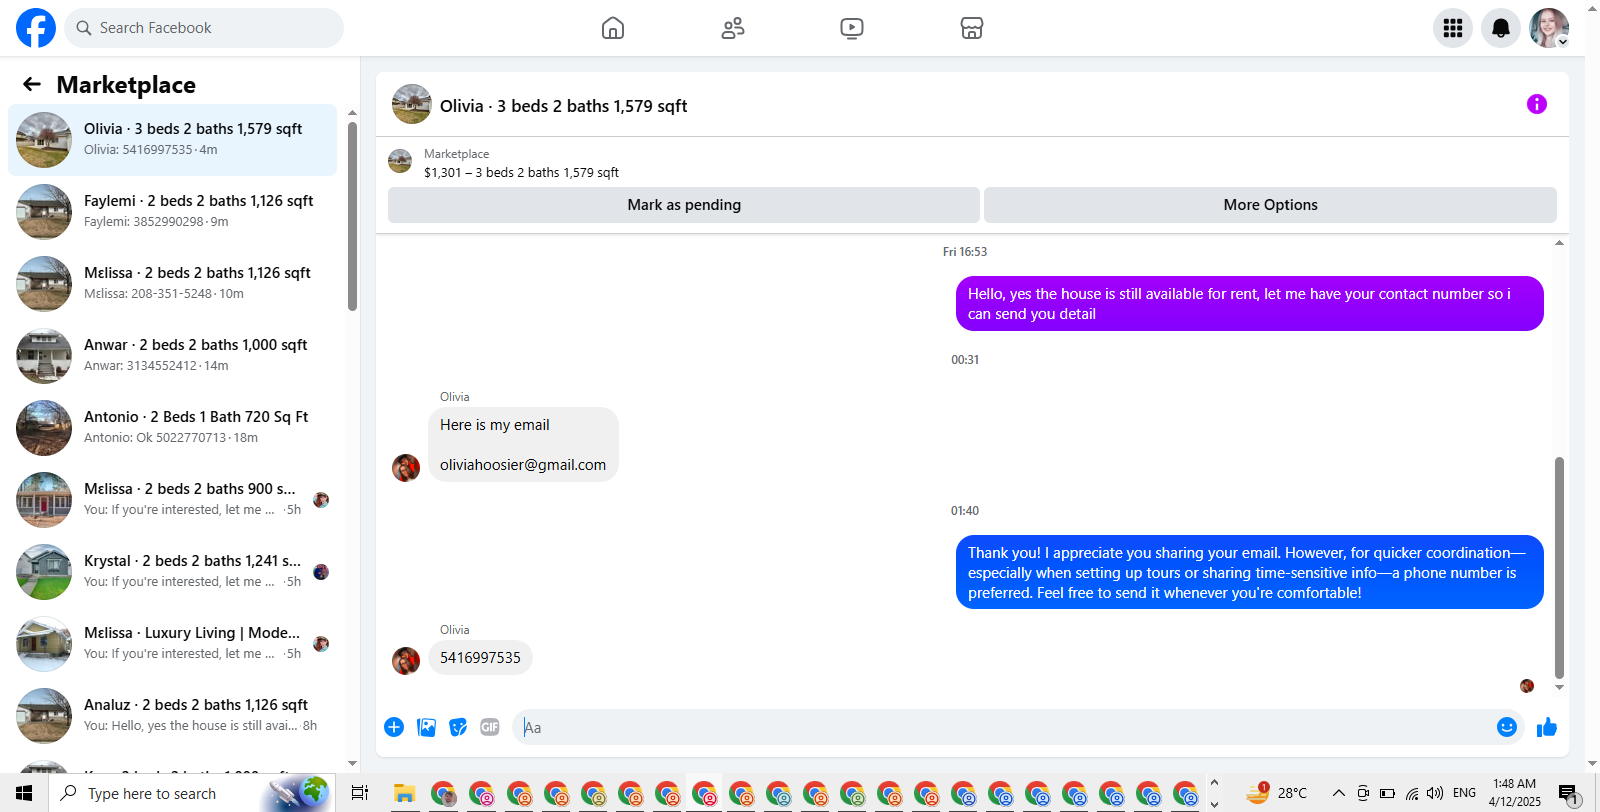Click the conversation list scroll-down arrow

click(x=352, y=764)
